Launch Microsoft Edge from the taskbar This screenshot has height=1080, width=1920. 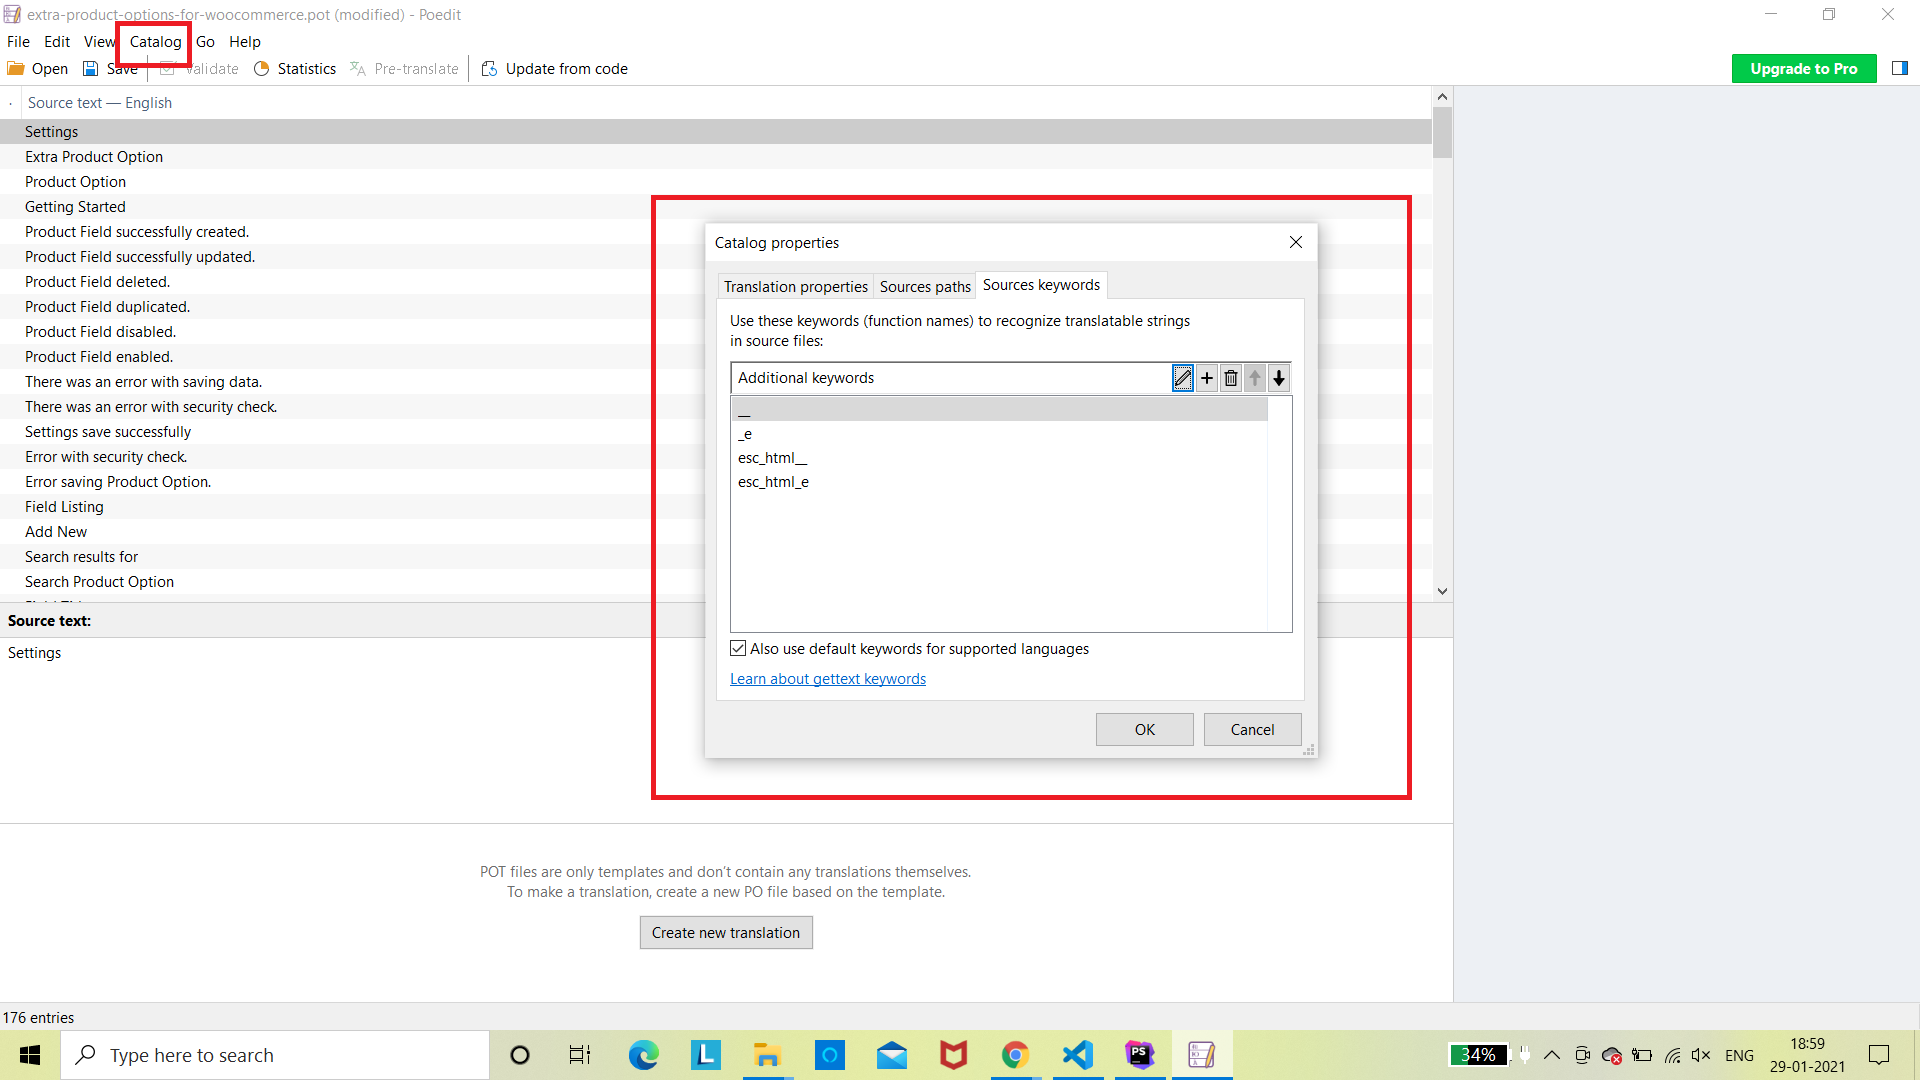(x=643, y=1055)
